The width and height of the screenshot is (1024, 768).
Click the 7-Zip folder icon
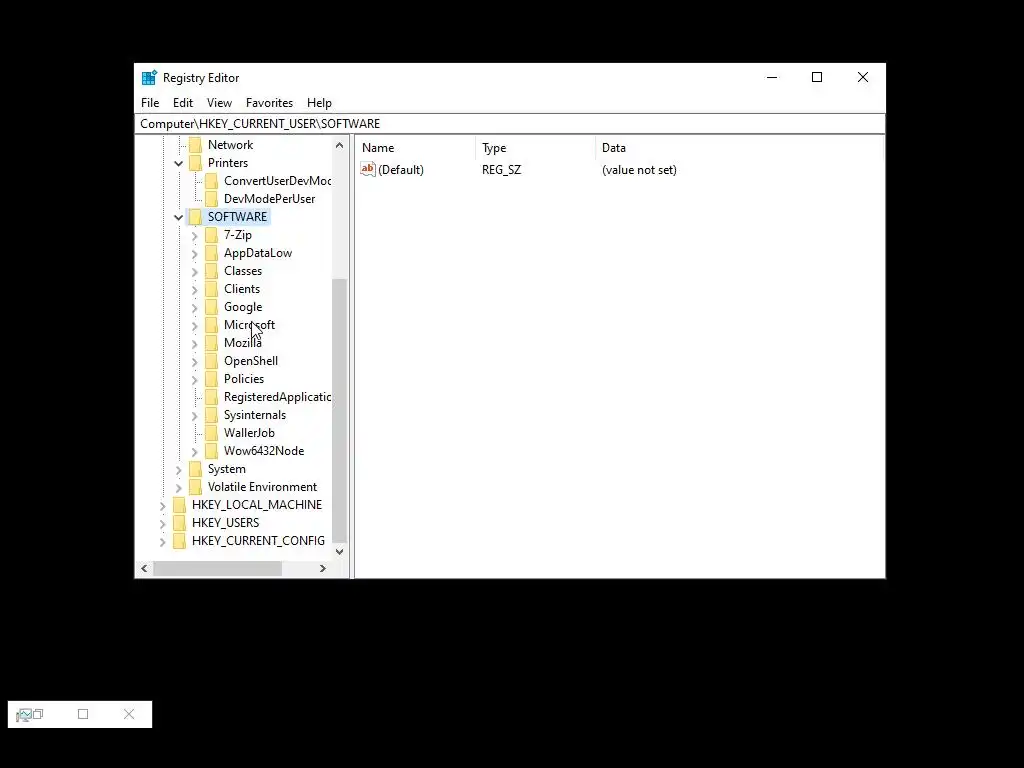tap(212, 235)
